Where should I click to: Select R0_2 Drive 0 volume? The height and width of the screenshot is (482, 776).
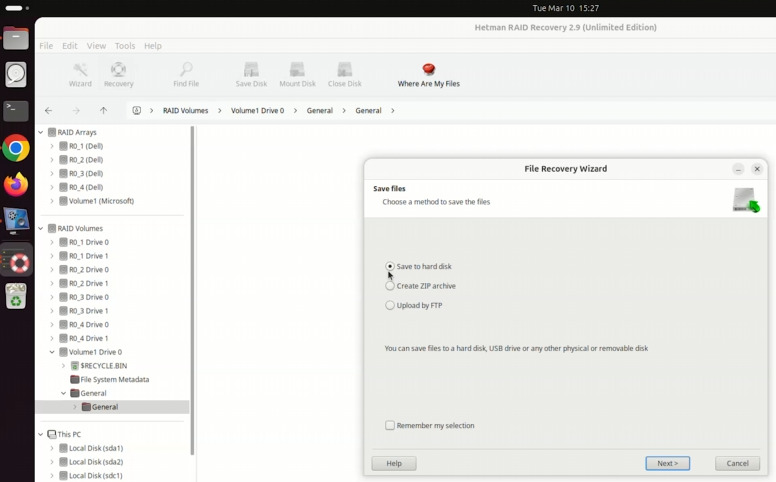click(x=84, y=270)
